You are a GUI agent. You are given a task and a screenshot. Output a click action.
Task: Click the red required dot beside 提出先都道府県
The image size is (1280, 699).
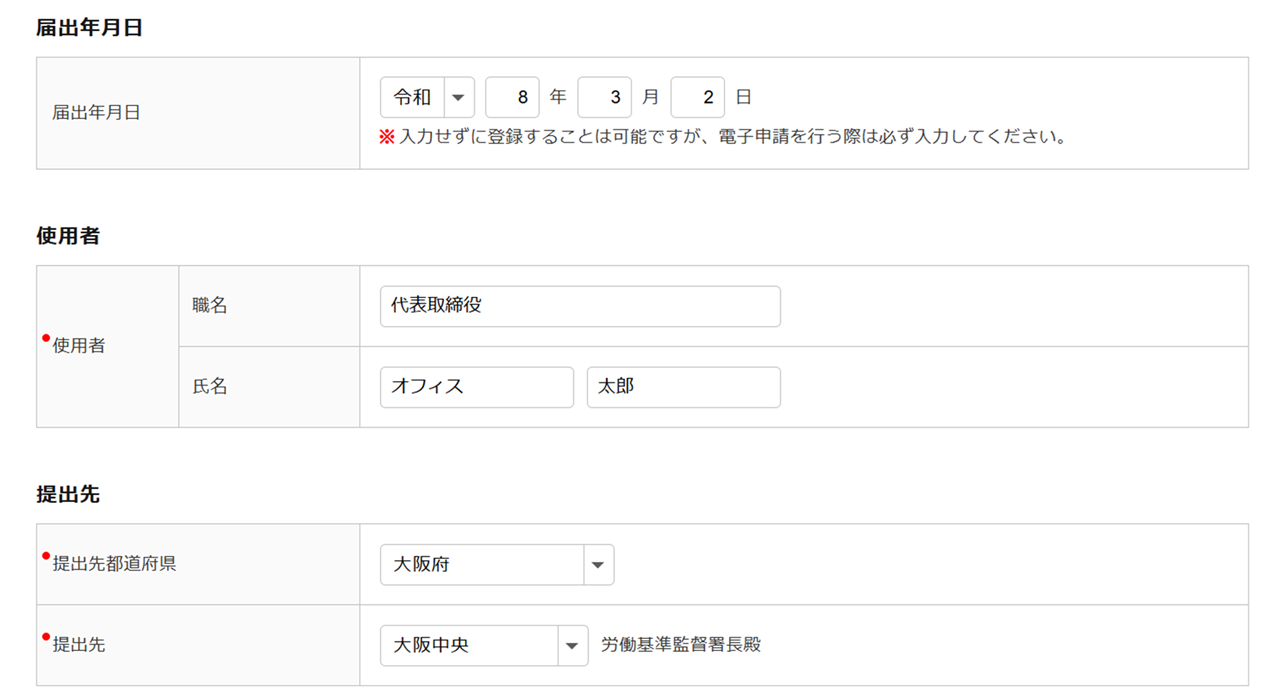point(46,556)
